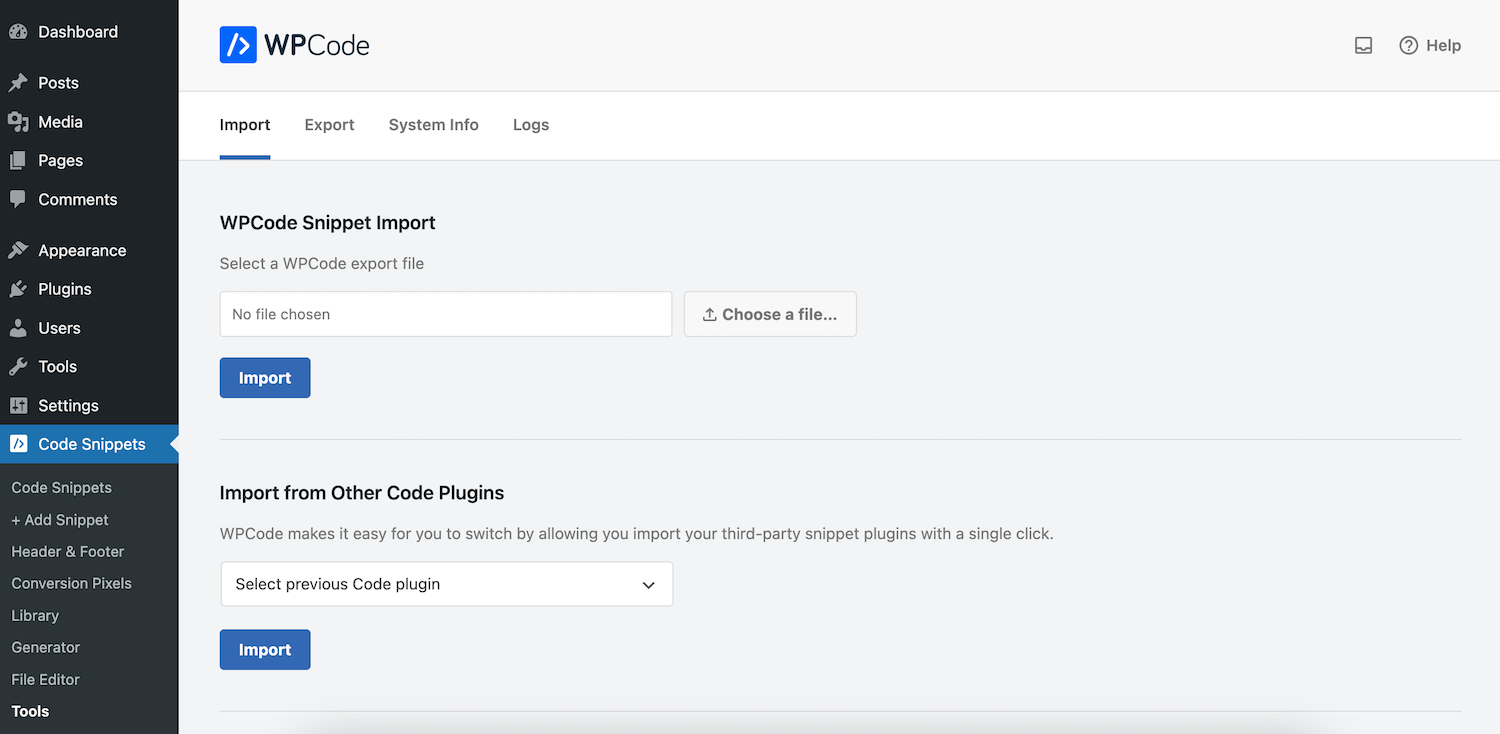Viewport: 1500px width, 734px height.
Task: Click the Users person icon
Action: [x=18, y=328]
